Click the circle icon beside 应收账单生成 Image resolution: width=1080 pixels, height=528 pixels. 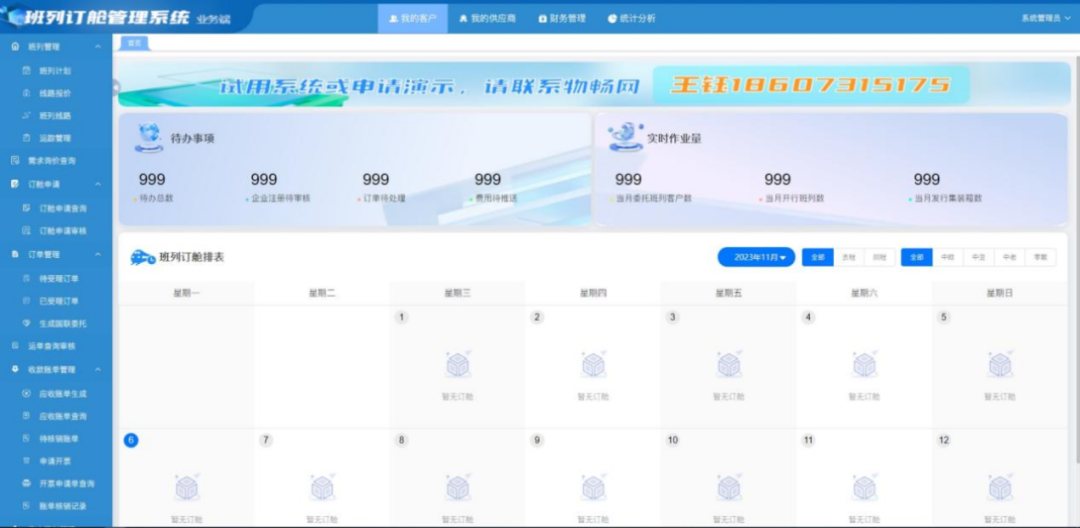click(27, 394)
